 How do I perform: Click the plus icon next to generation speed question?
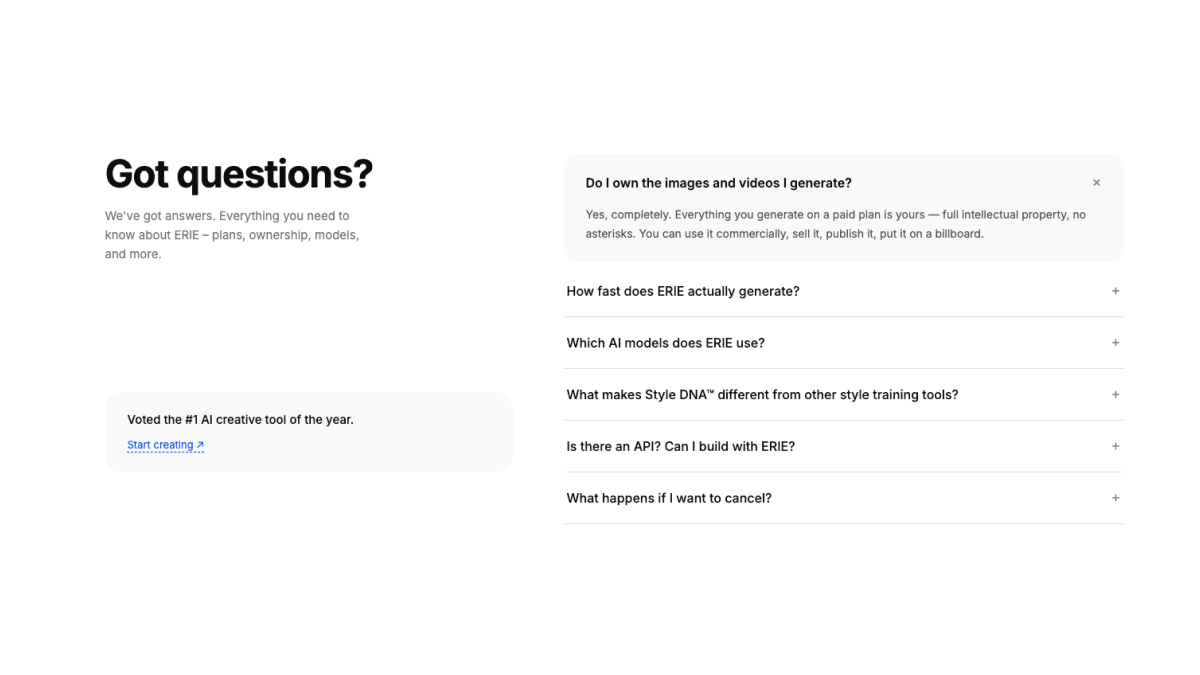point(1115,291)
